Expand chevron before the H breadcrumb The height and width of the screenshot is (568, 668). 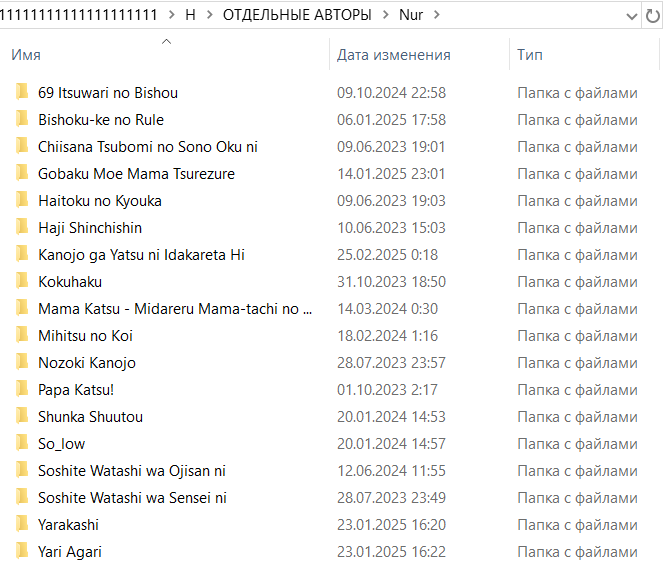pos(171,15)
